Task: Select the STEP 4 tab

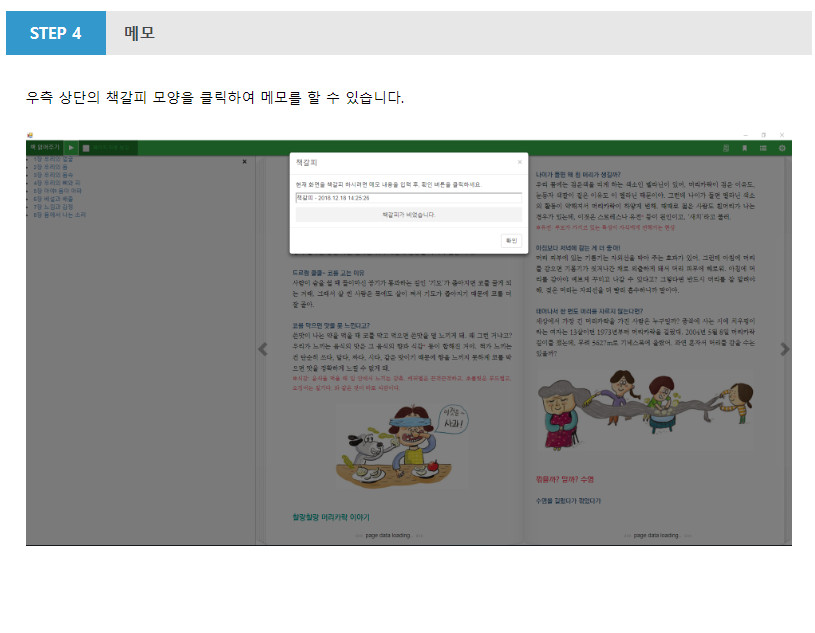Action: 55,33
